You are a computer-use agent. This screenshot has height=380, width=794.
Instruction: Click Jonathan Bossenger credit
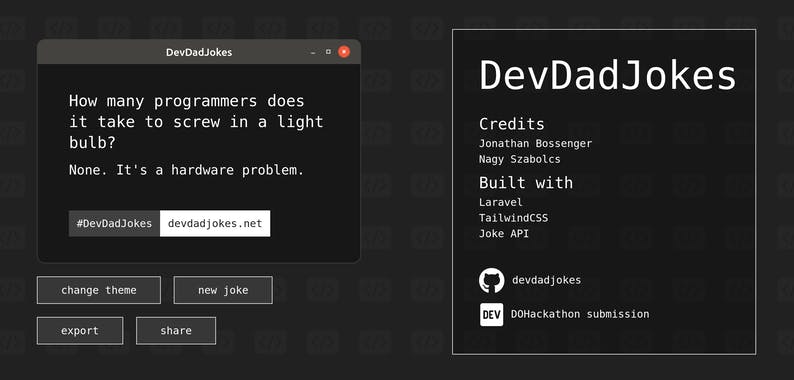point(535,143)
